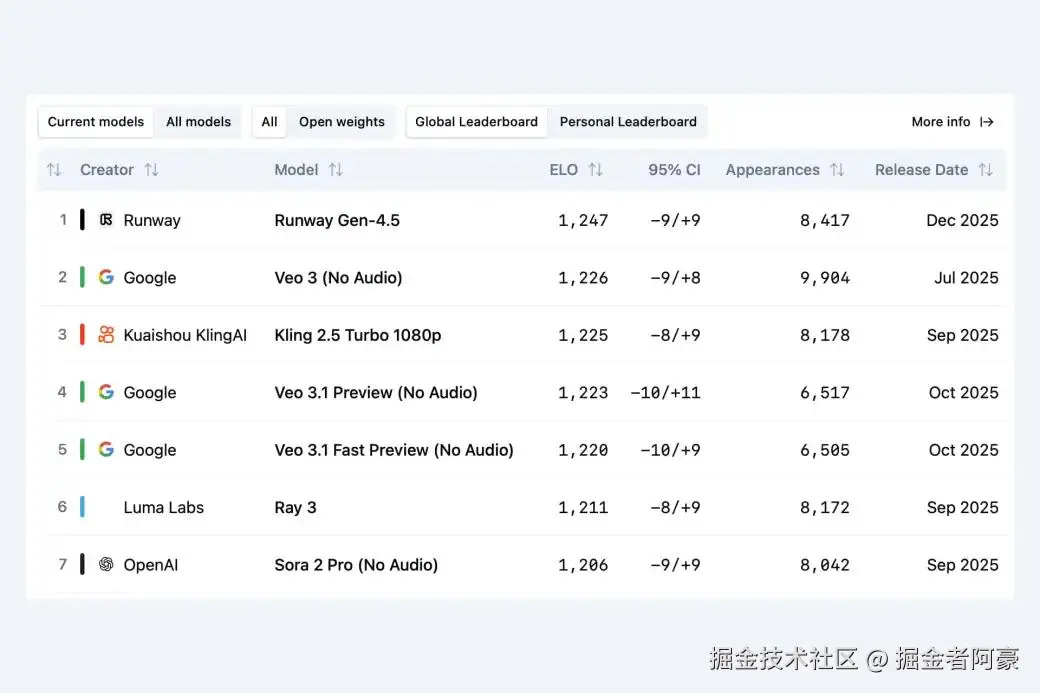Switch to All models tab
This screenshot has height=693, width=1040.
pos(198,122)
